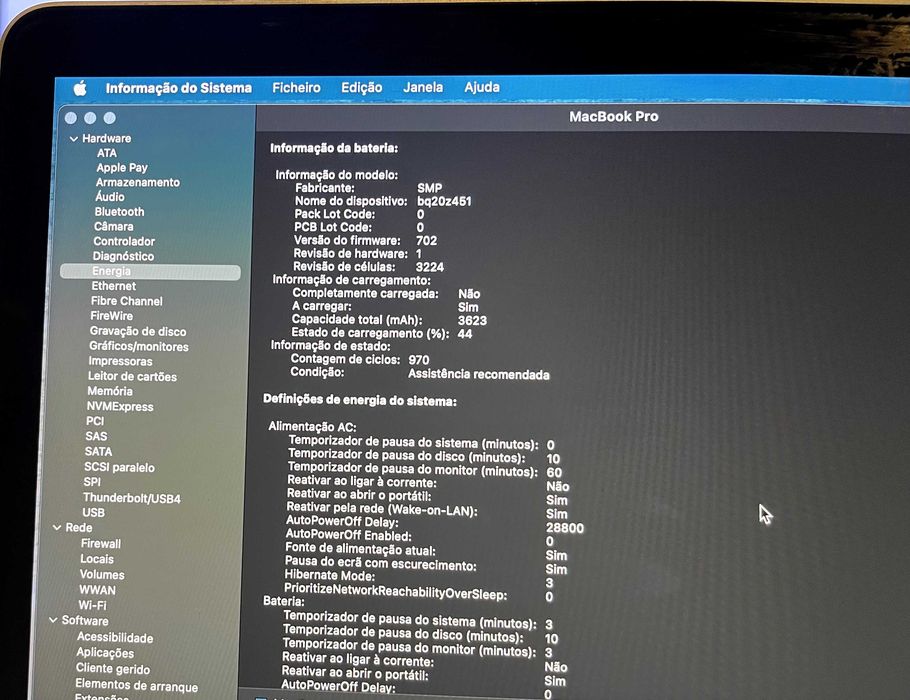Select Memória in the sidebar
Image resolution: width=910 pixels, height=700 pixels.
tap(110, 392)
